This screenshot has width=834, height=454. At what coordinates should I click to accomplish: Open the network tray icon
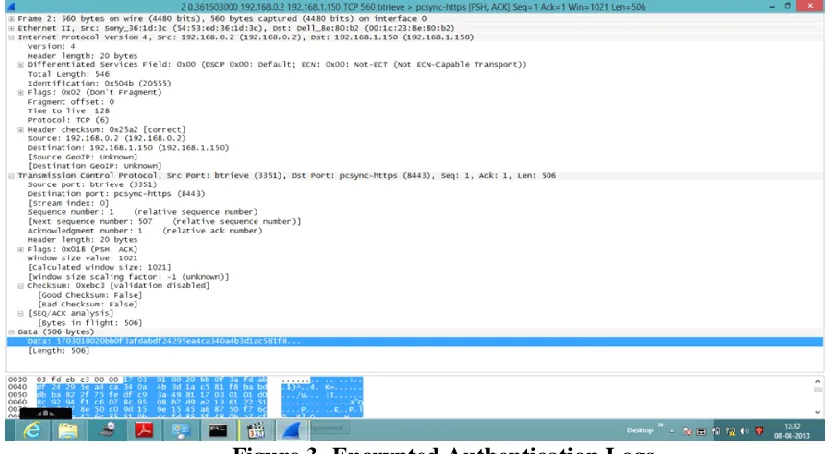730,432
